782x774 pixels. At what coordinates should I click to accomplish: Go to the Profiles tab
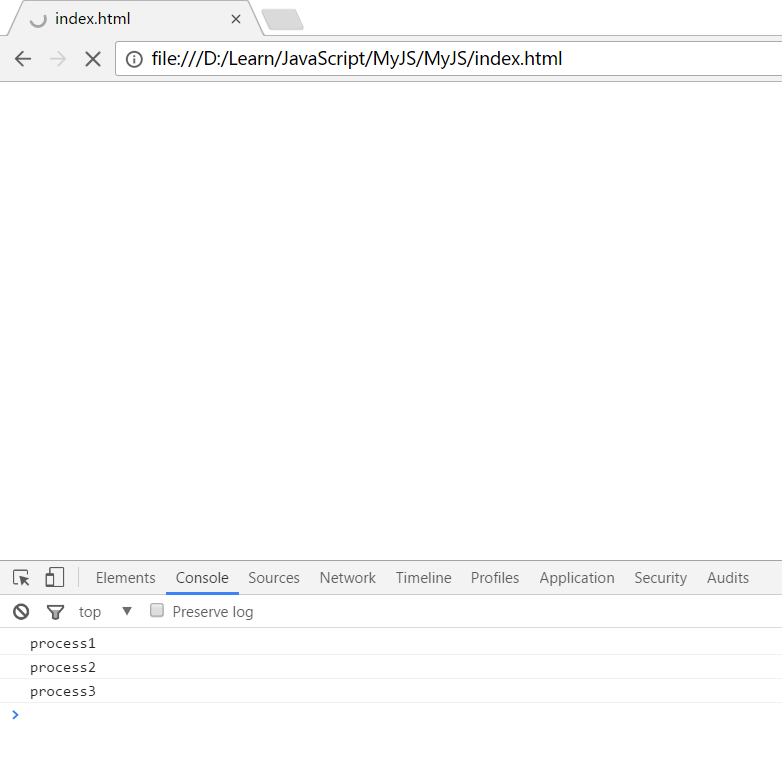[495, 578]
